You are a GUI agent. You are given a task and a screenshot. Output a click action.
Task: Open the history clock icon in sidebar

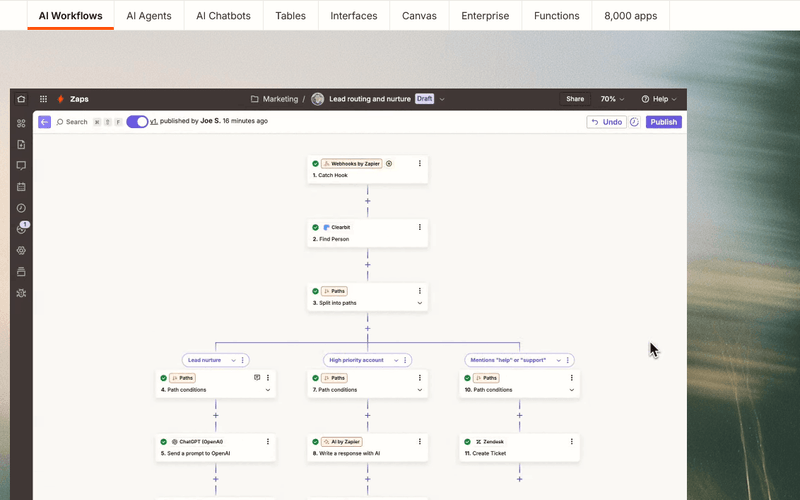[21, 208]
